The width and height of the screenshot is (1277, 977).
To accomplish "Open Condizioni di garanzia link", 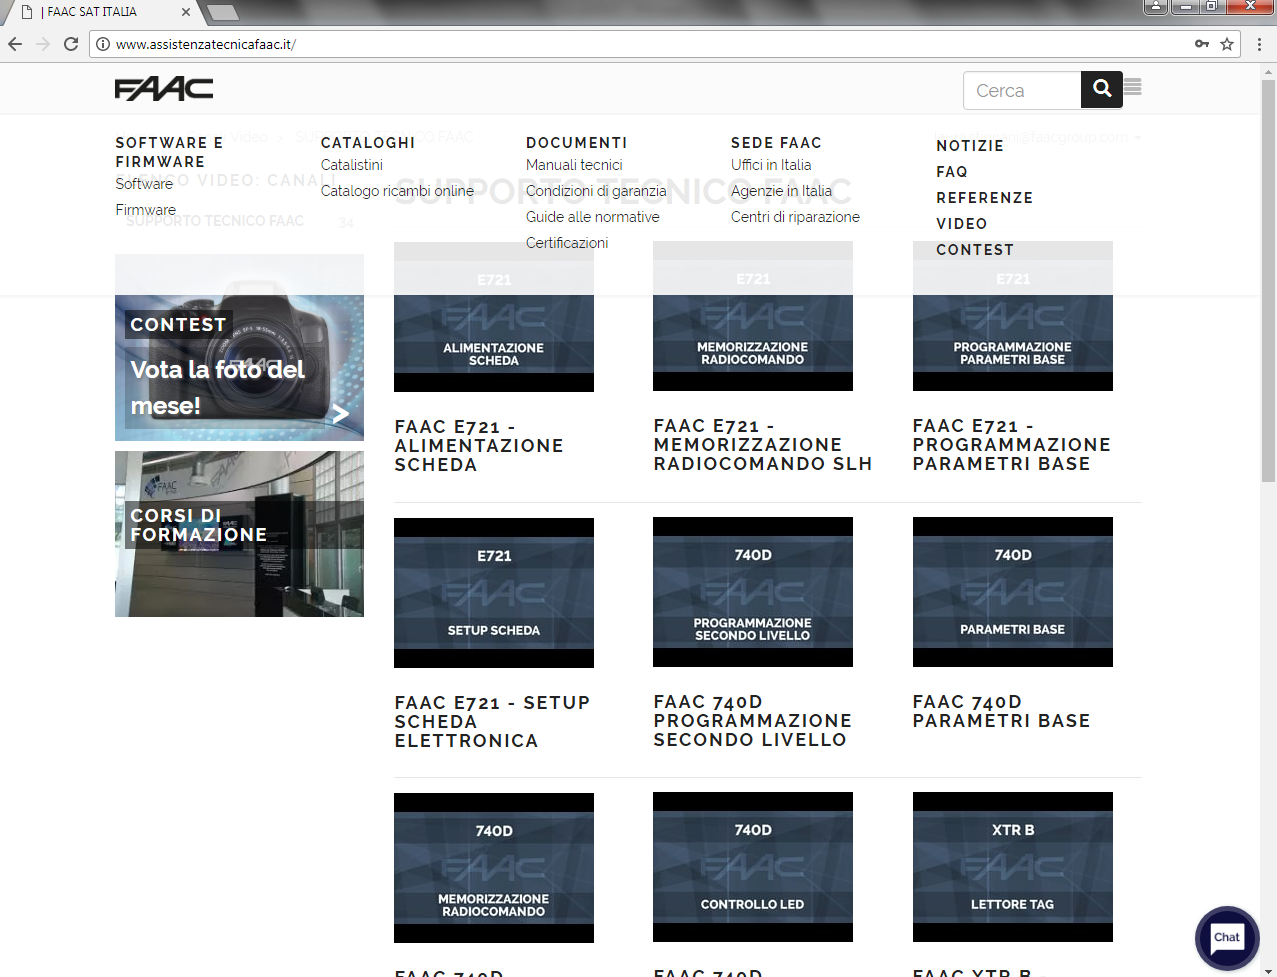I will click(596, 191).
